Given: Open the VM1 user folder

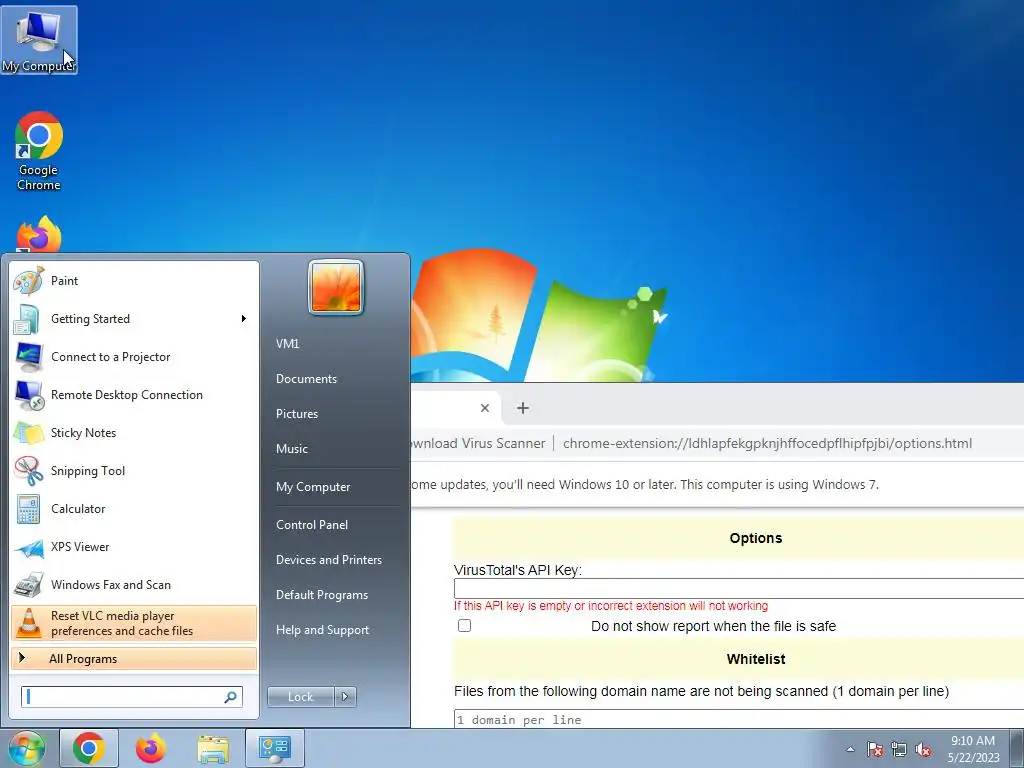Looking at the screenshot, I should pyautogui.click(x=287, y=344).
